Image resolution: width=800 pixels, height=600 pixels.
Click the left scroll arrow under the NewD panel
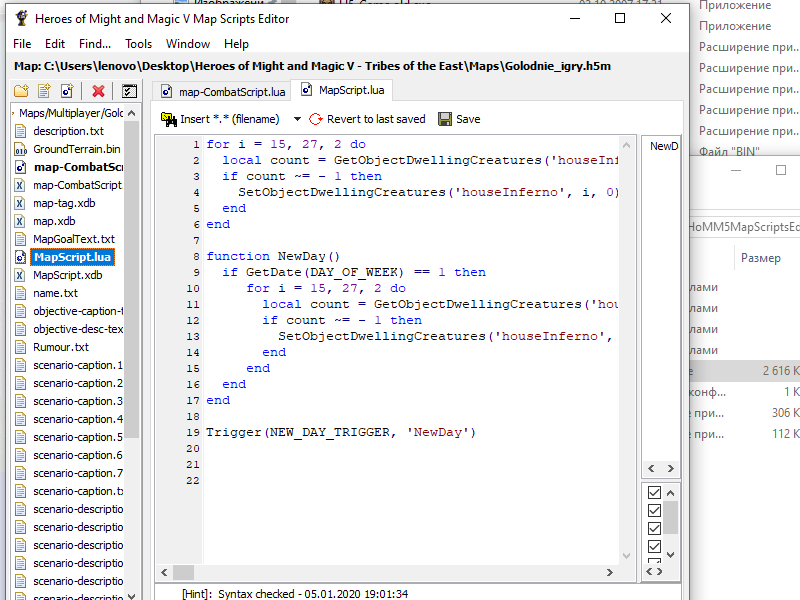click(651, 468)
